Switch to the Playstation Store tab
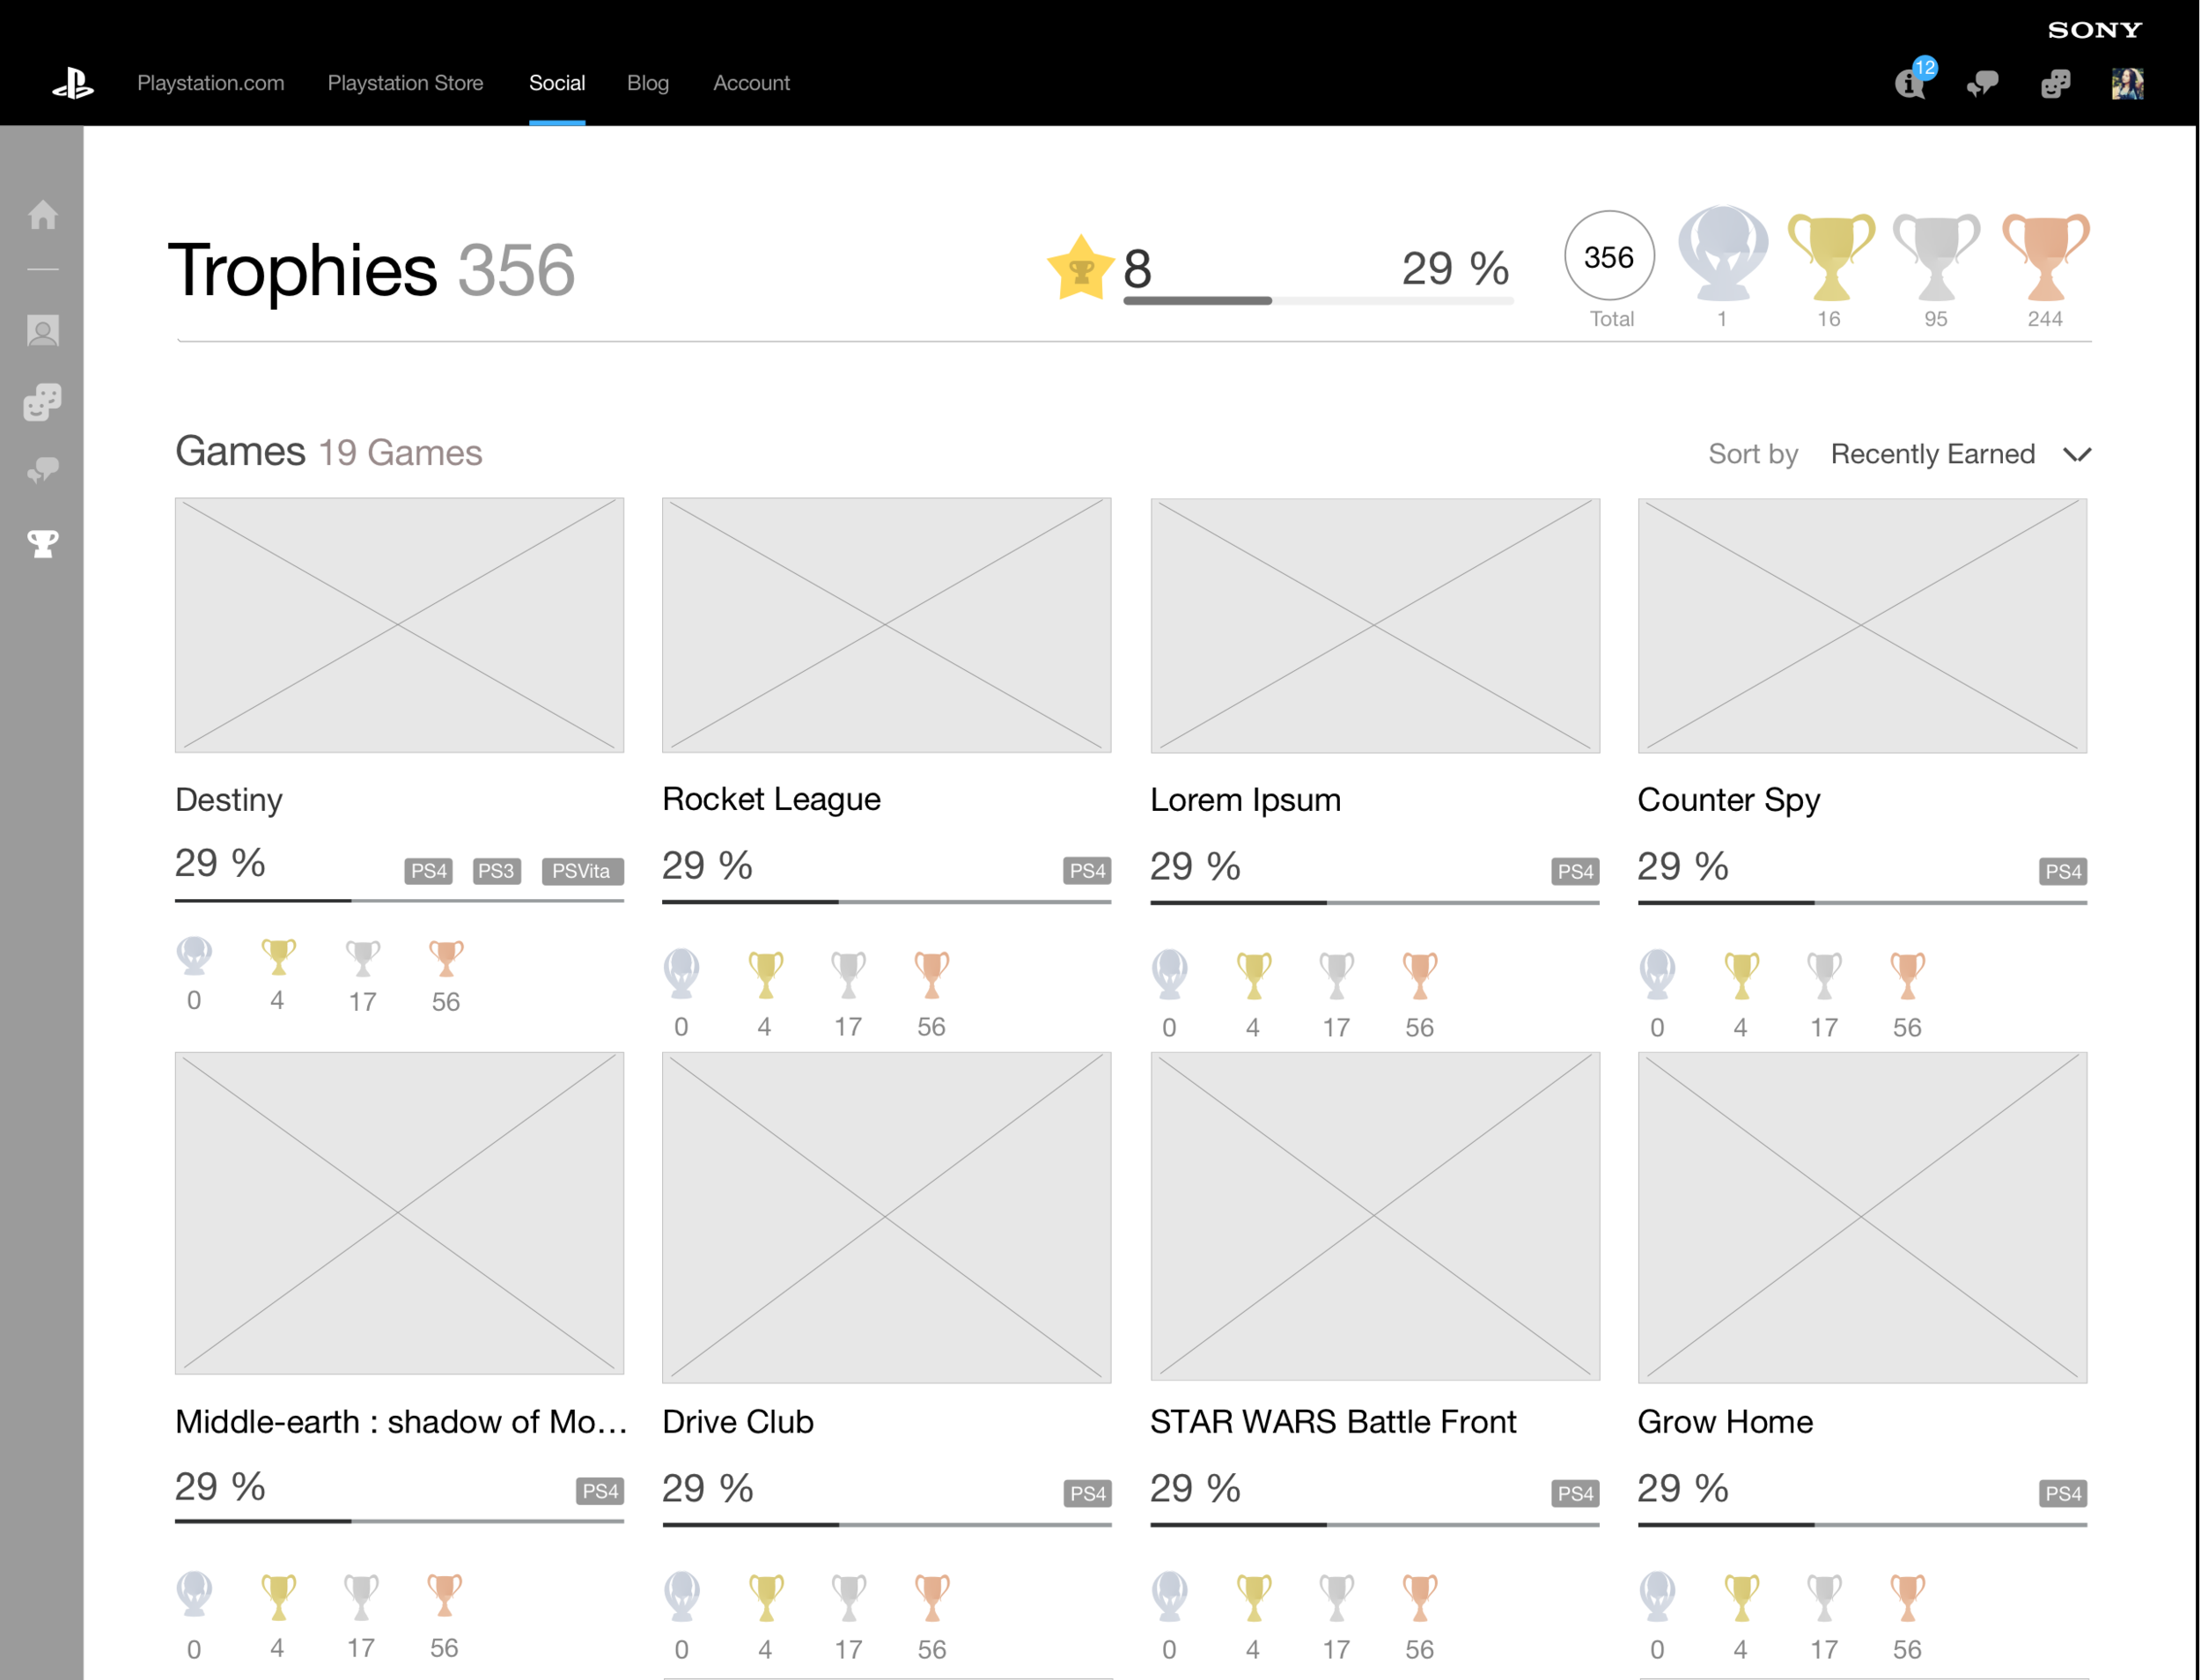Image resolution: width=2201 pixels, height=1680 pixels. point(405,83)
